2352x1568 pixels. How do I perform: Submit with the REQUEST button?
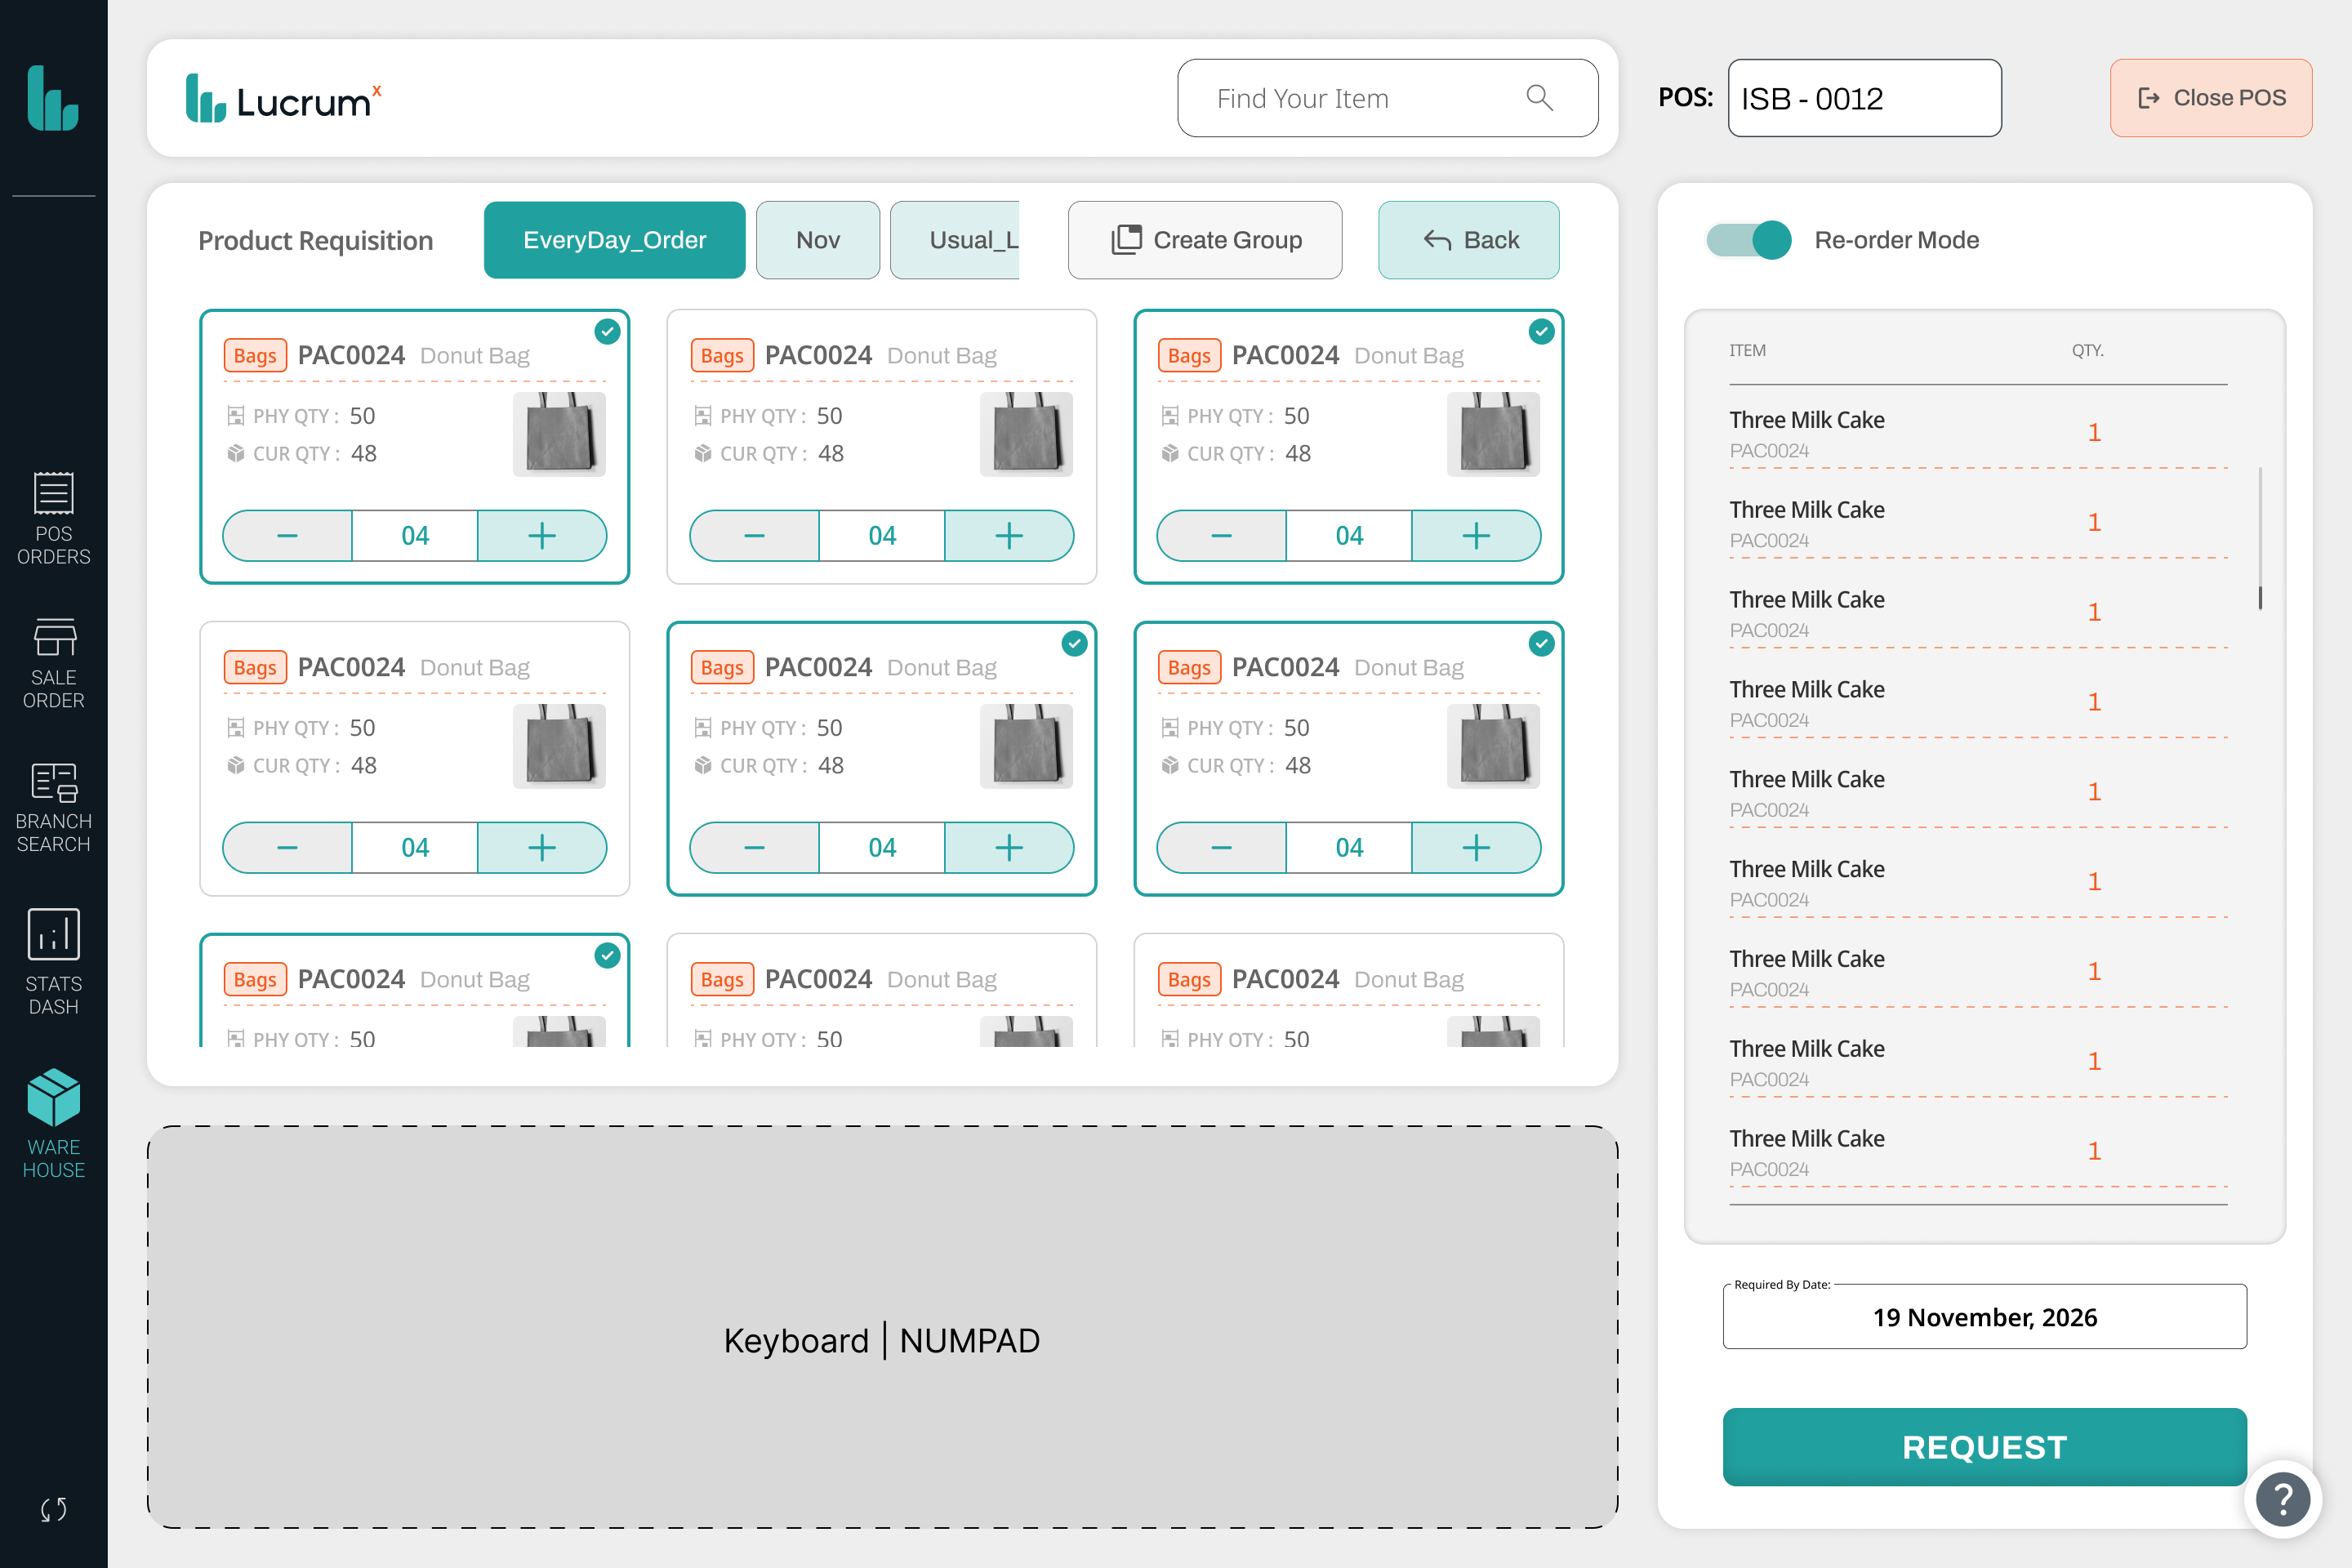(1984, 1447)
